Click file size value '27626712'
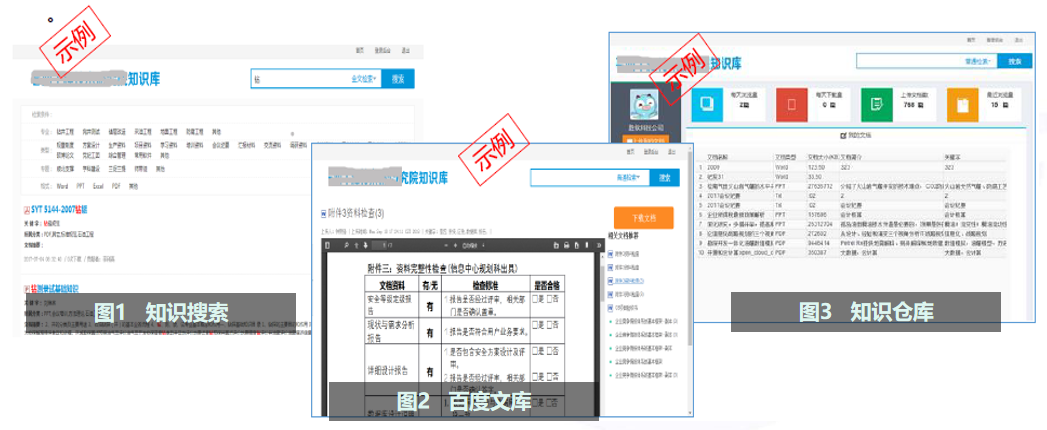 (x=822, y=188)
